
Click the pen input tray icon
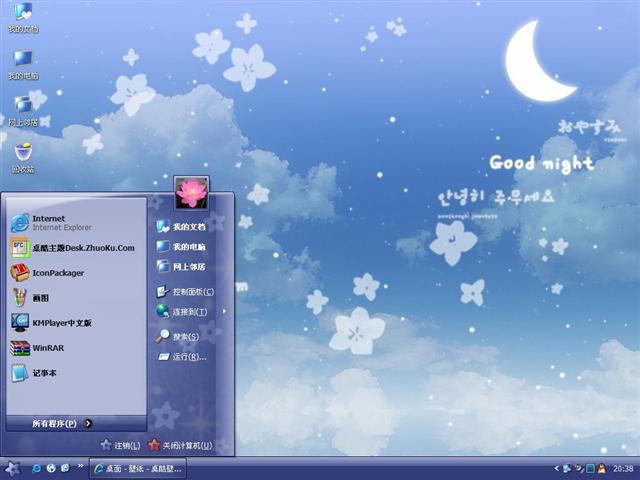tap(579, 469)
